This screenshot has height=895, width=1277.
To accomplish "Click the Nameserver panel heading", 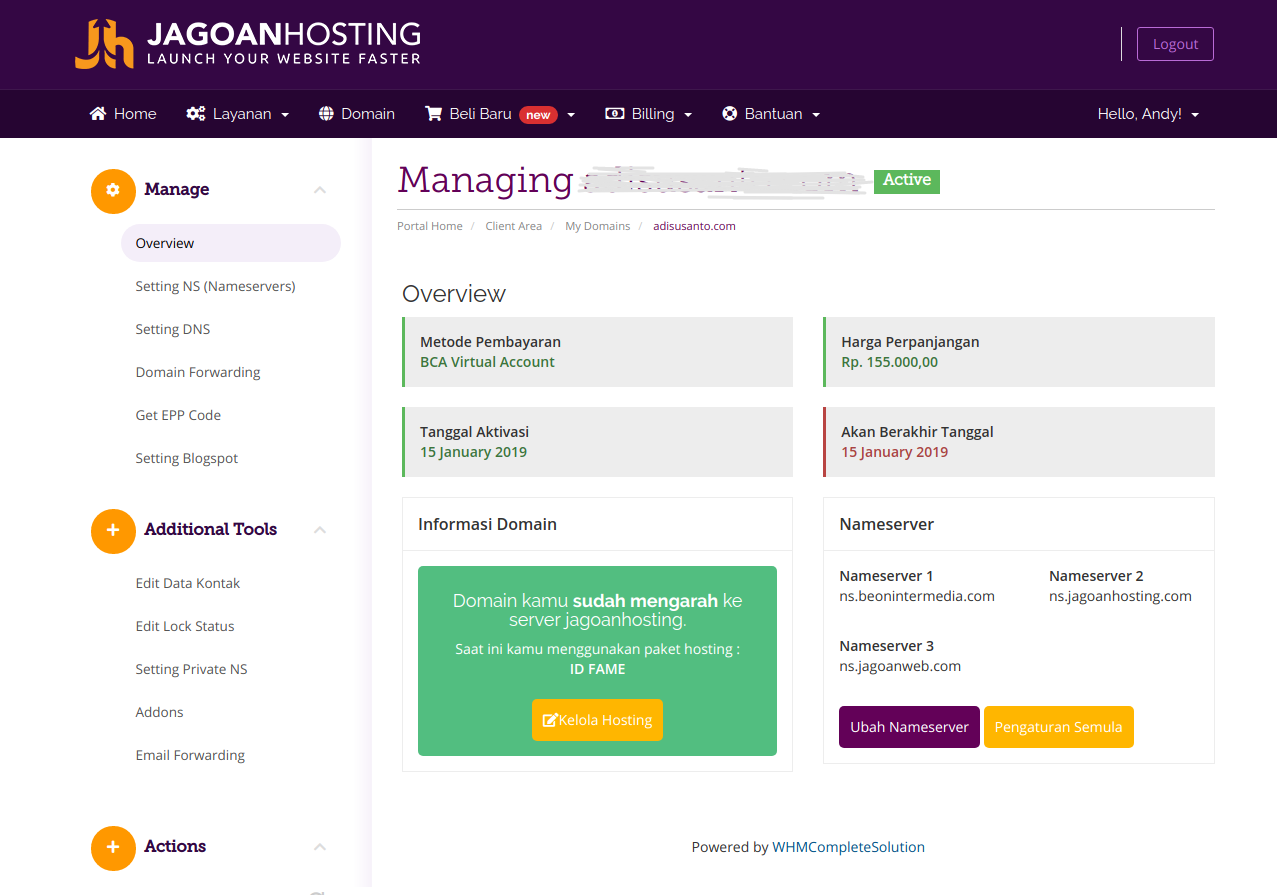I will 887,524.
